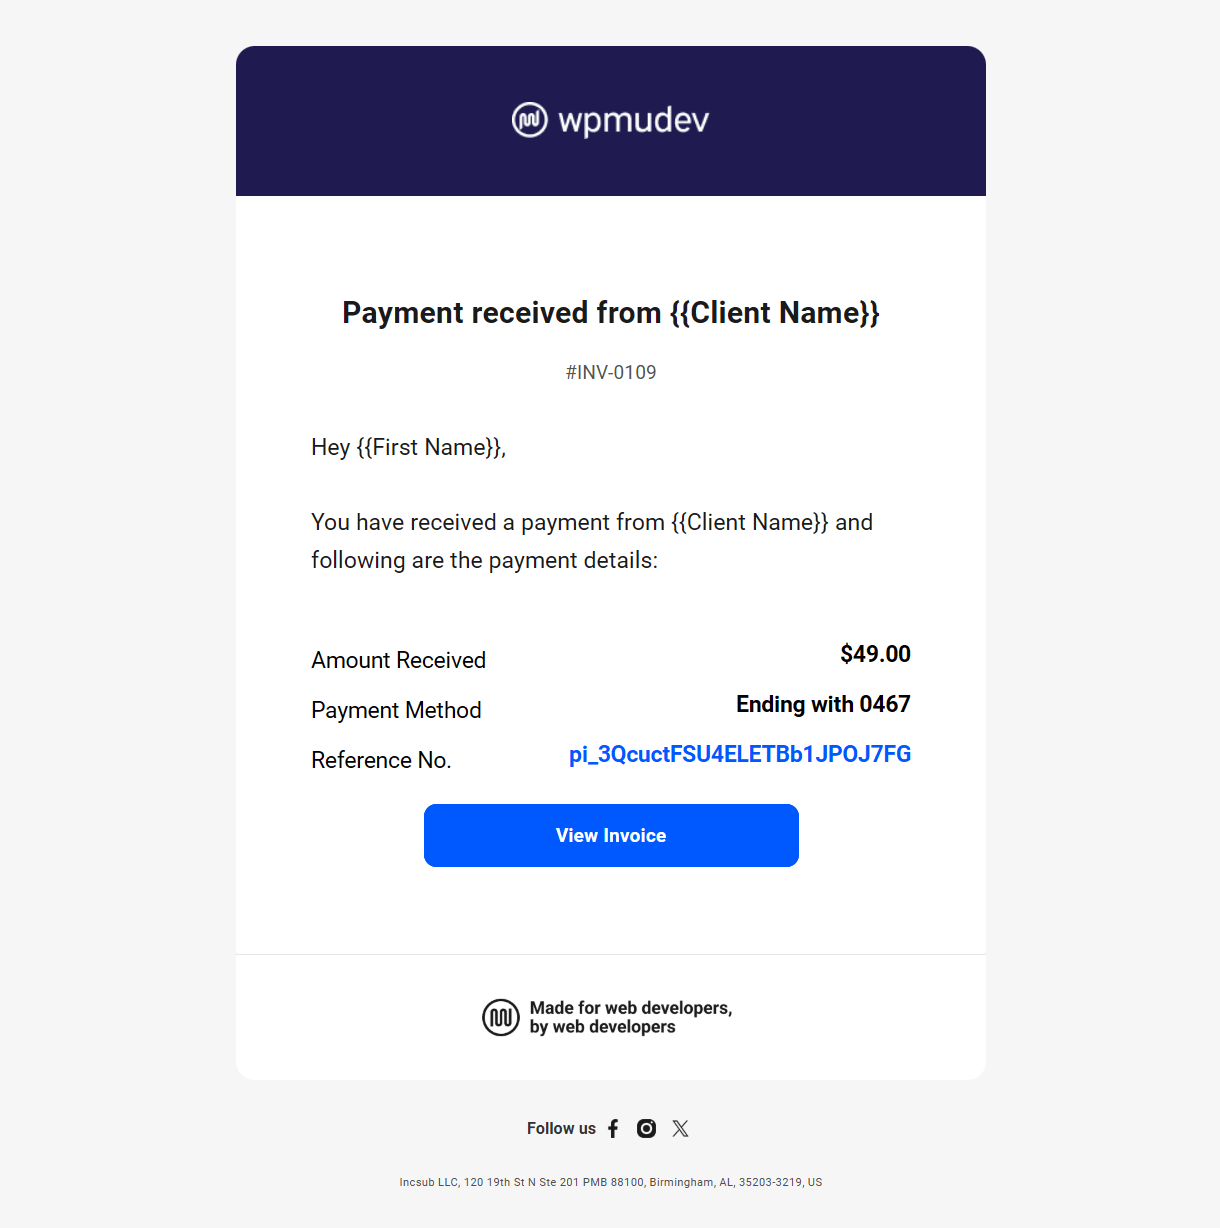The image size is (1220, 1228).
Task: Open the X (Twitter) follow icon
Action: pos(681,1128)
